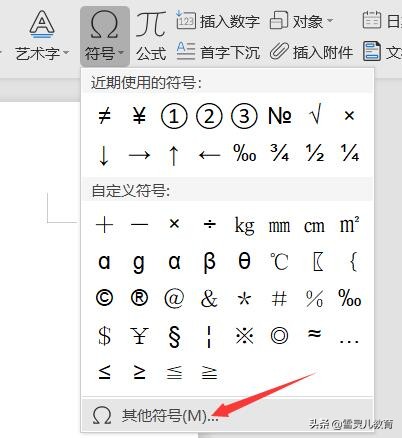
Task: Open the 公式 formula tool
Action: (151, 36)
